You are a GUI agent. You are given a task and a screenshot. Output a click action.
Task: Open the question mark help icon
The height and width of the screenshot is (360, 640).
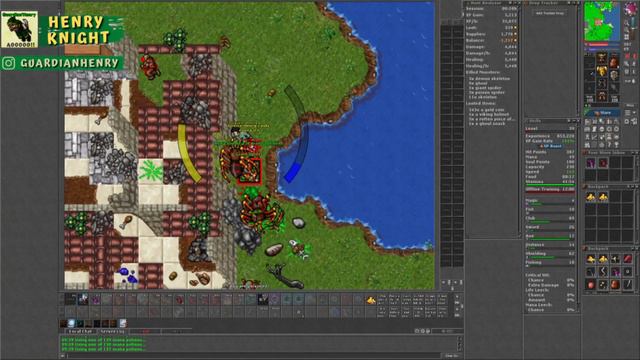609,145
